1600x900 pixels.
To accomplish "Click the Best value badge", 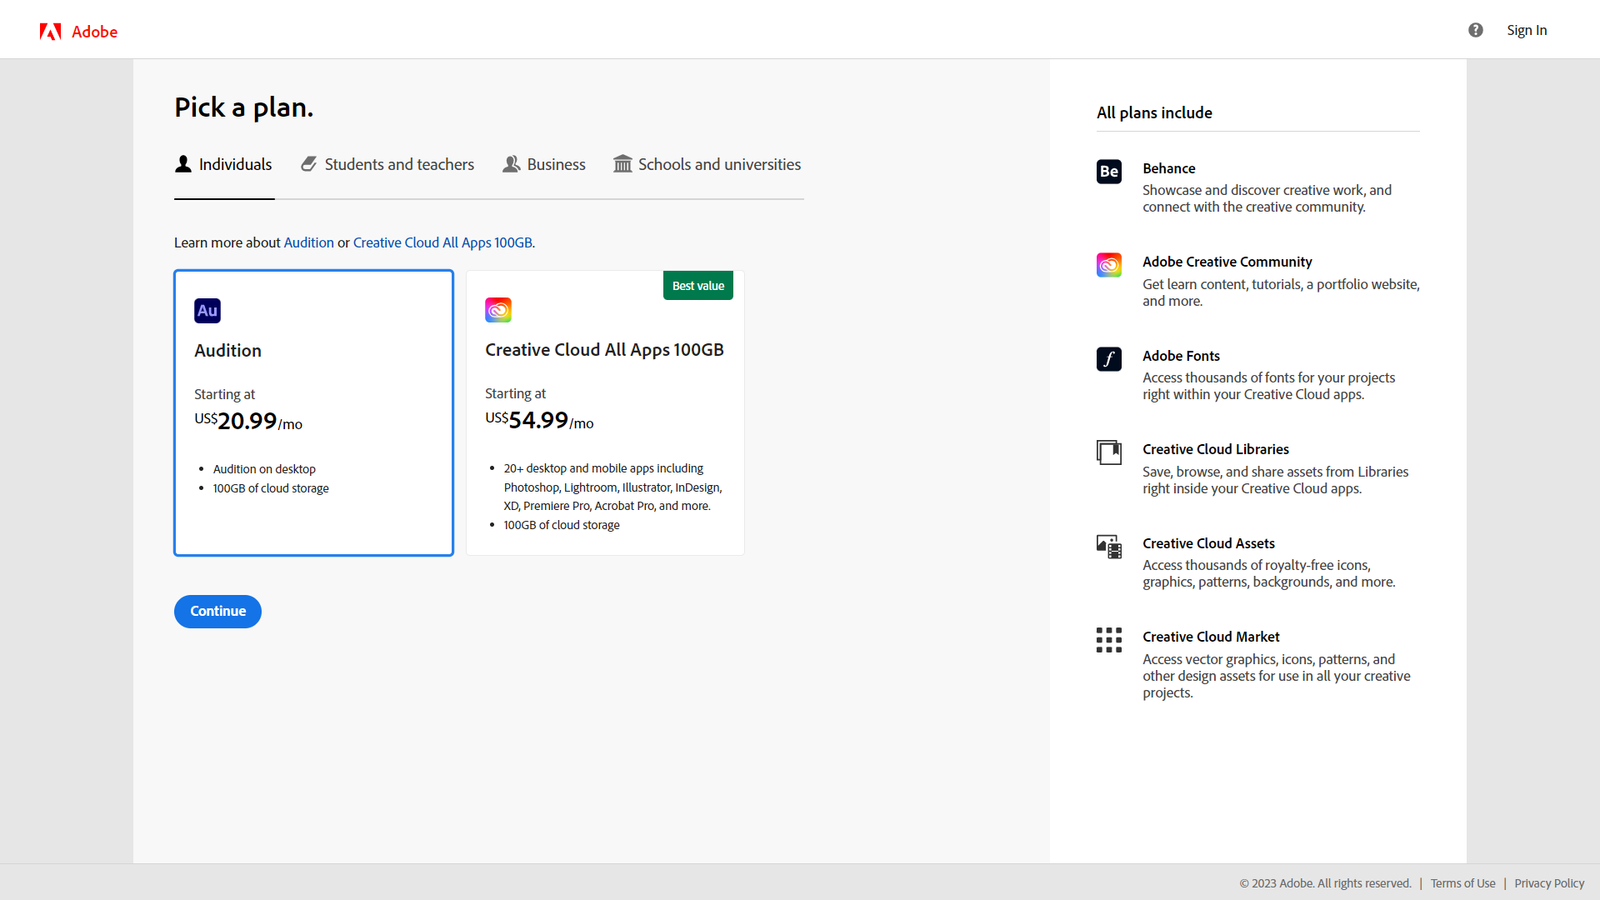I will [x=698, y=286].
